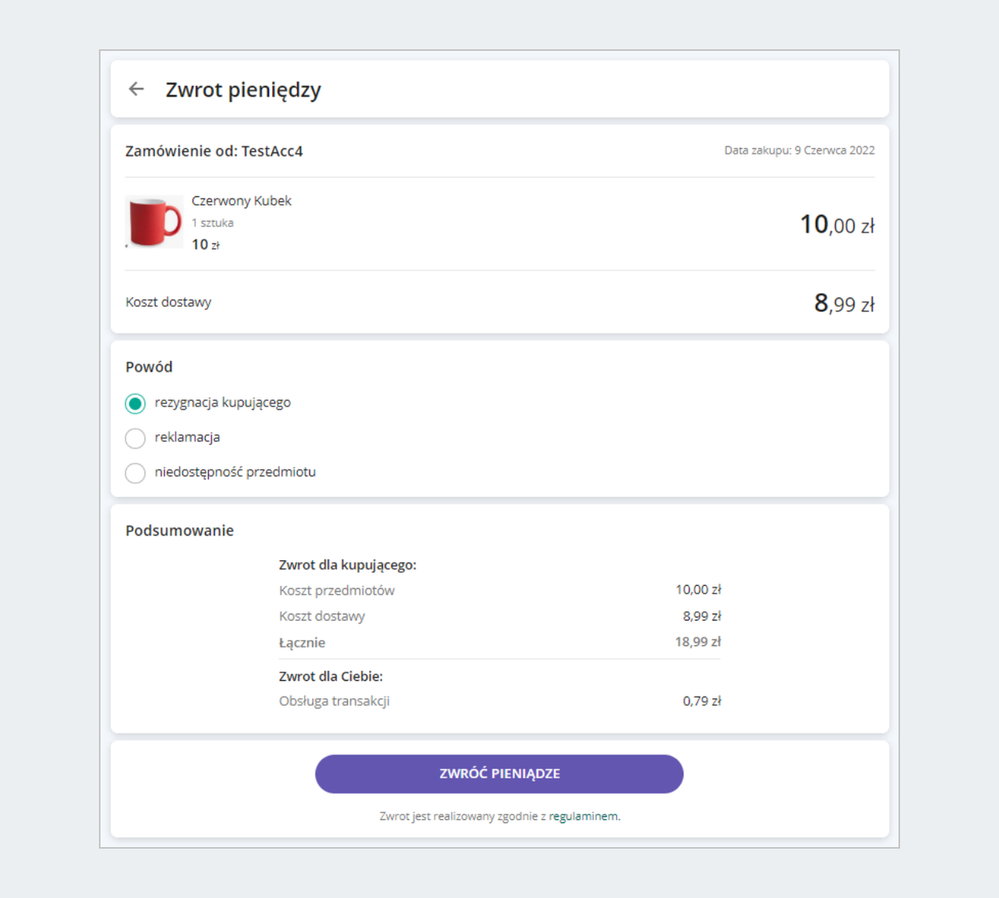999x898 pixels.
Task: Click the back arrow icon
Action: coord(136,89)
